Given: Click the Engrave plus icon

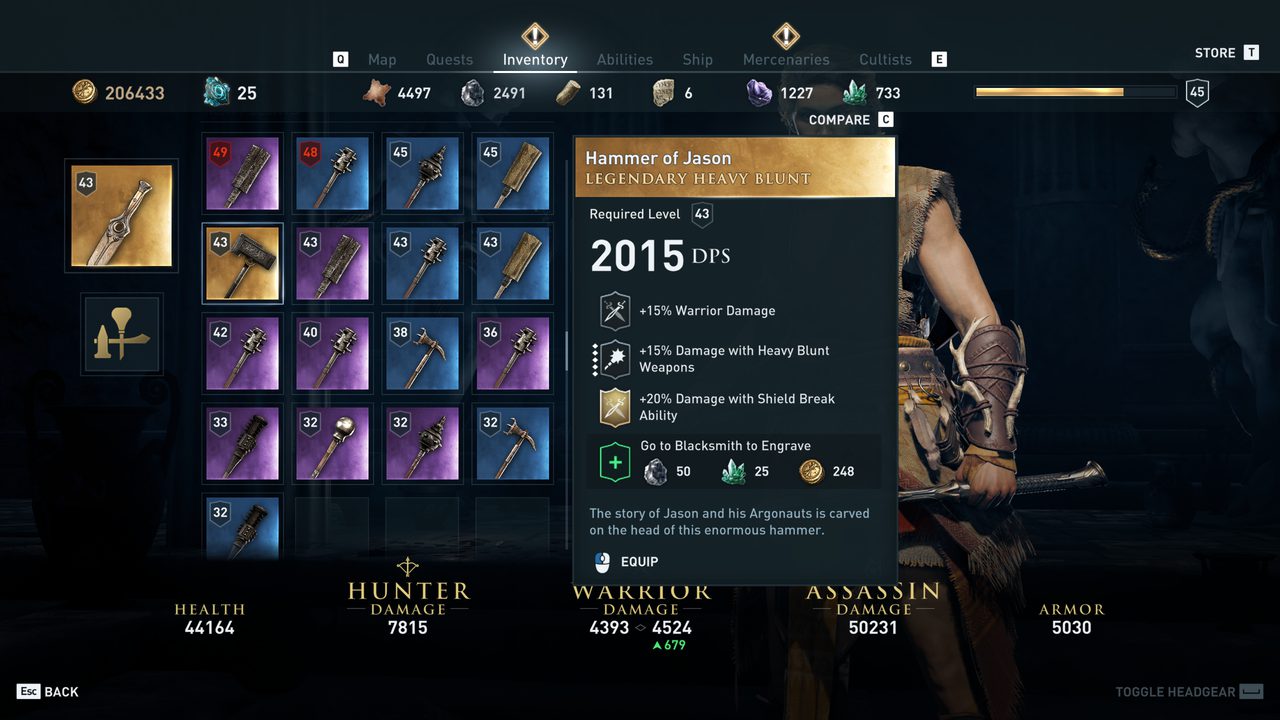Looking at the screenshot, I should point(614,463).
